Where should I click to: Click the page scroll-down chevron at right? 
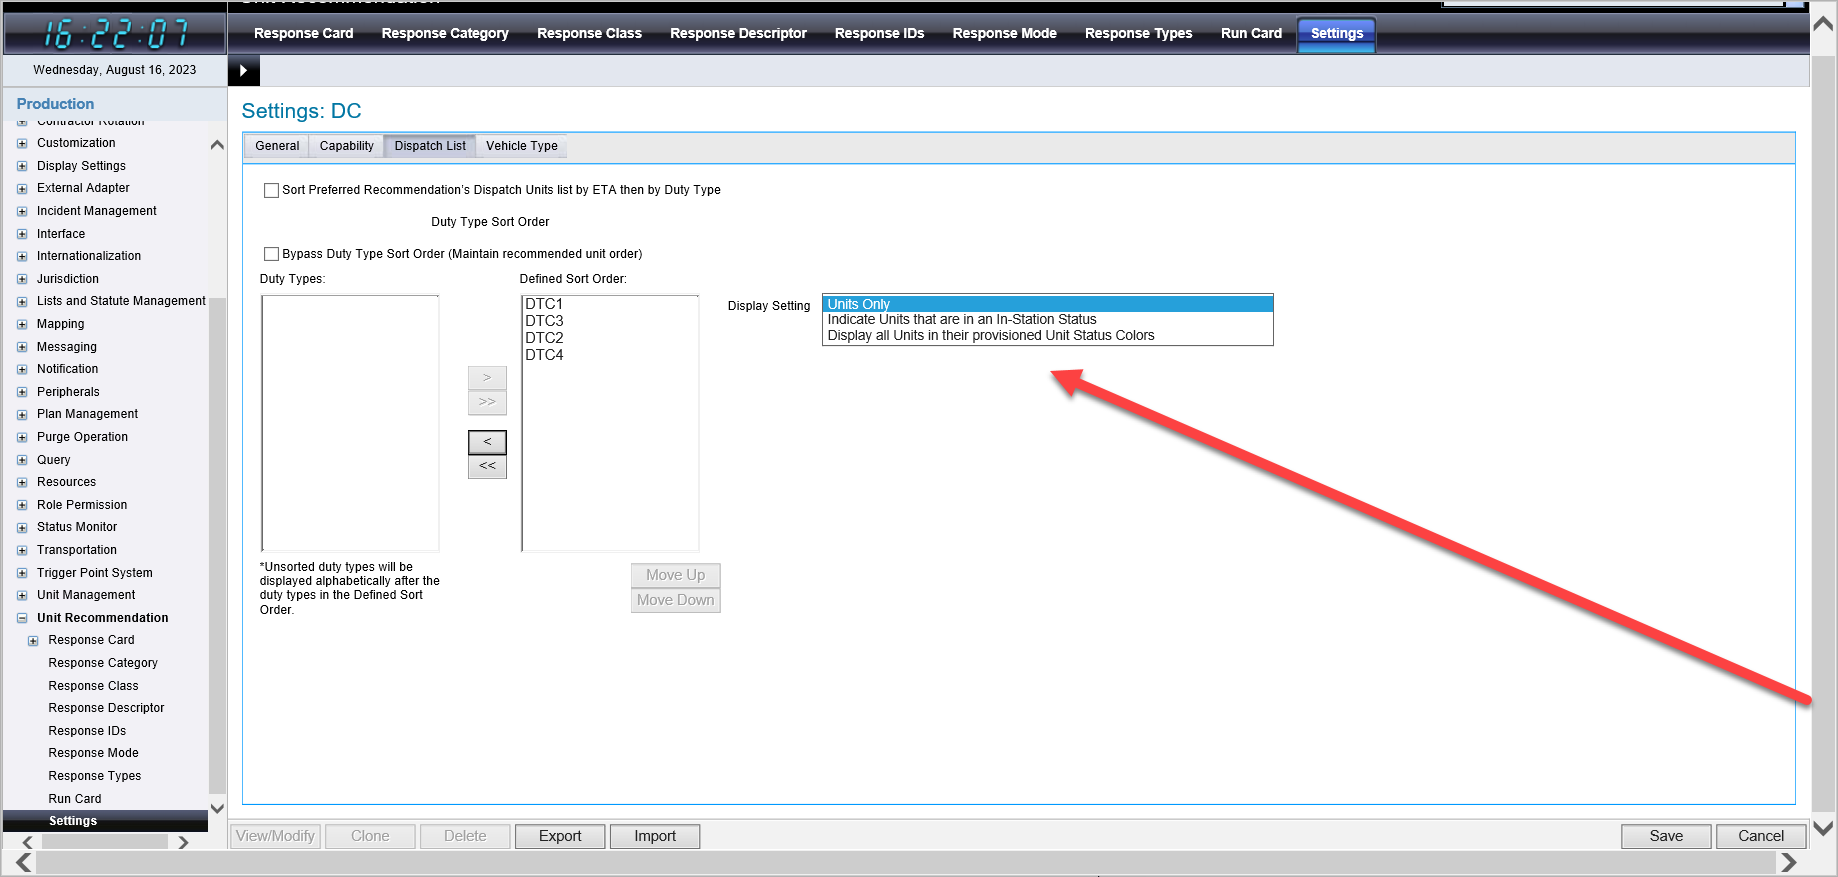1823,828
